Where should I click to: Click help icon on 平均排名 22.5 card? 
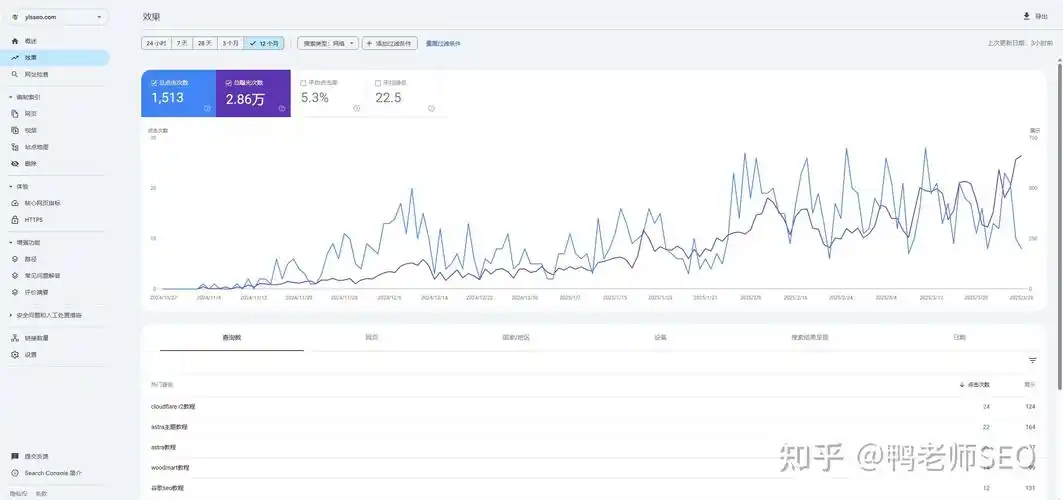431,108
